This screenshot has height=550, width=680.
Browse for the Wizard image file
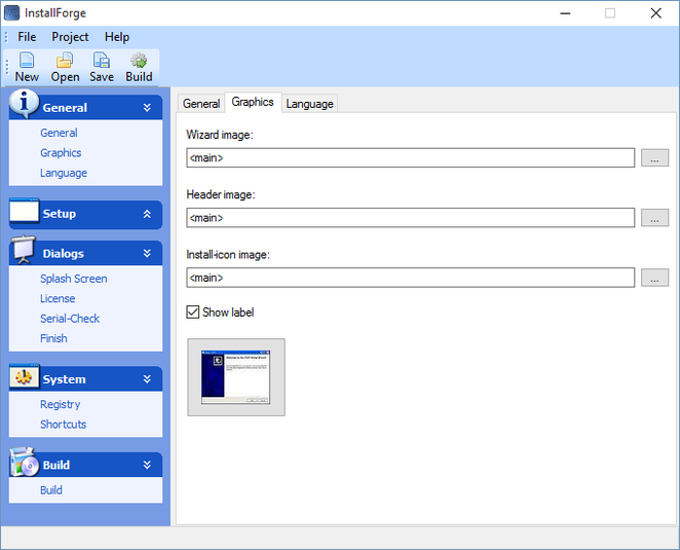tap(654, 158)
